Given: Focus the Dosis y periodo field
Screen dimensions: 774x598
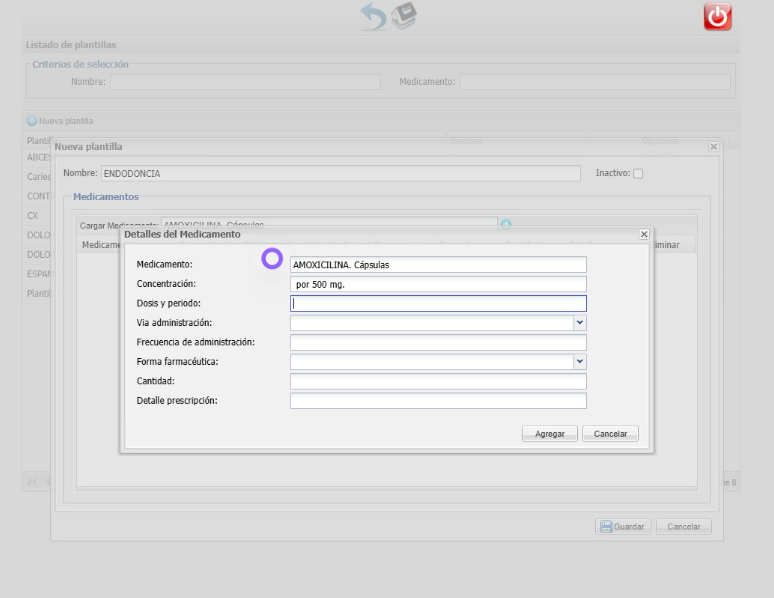Looking at the screenshot, I should [438, 304].
